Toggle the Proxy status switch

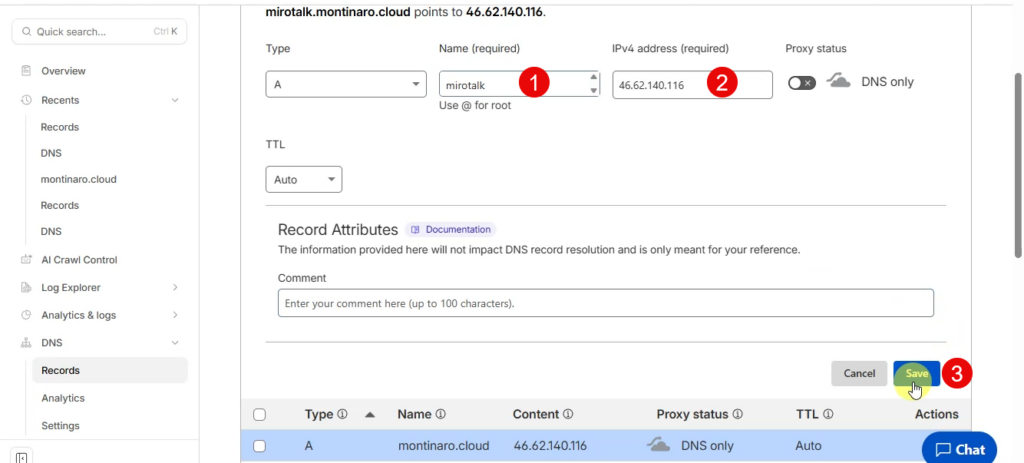[801, 83]
